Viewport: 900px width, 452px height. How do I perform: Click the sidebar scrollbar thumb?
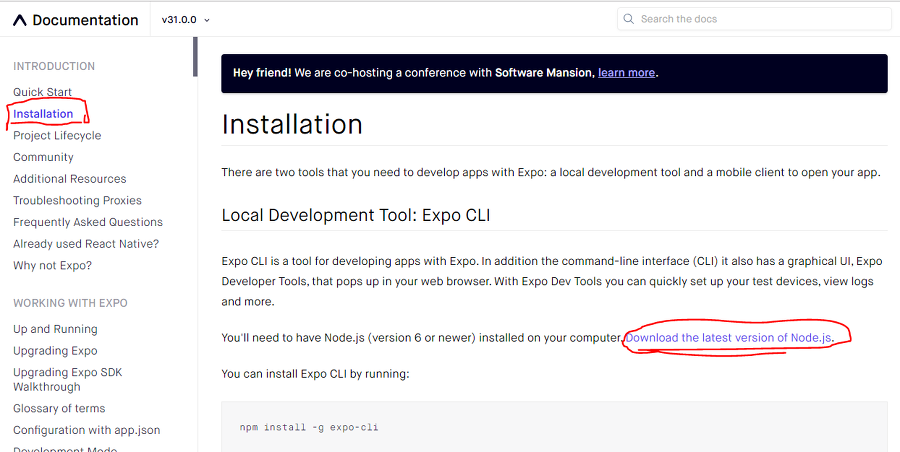click(x=195, y=57)
